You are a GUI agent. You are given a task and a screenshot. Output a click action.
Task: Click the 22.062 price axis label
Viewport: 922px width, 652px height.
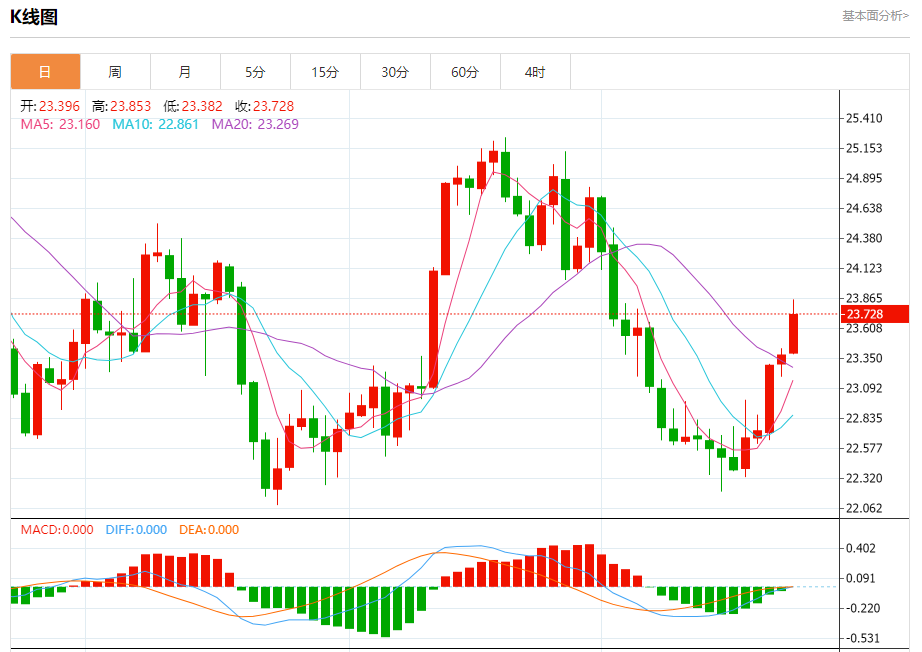point(864,508)
